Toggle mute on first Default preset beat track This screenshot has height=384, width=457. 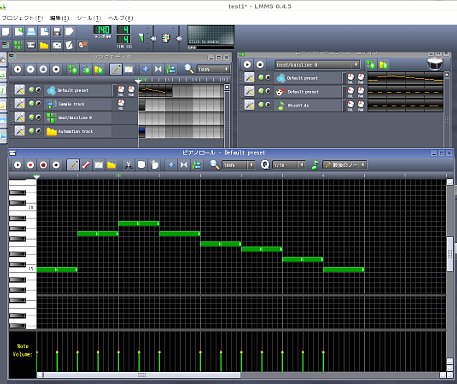click(x=261, y=77)
